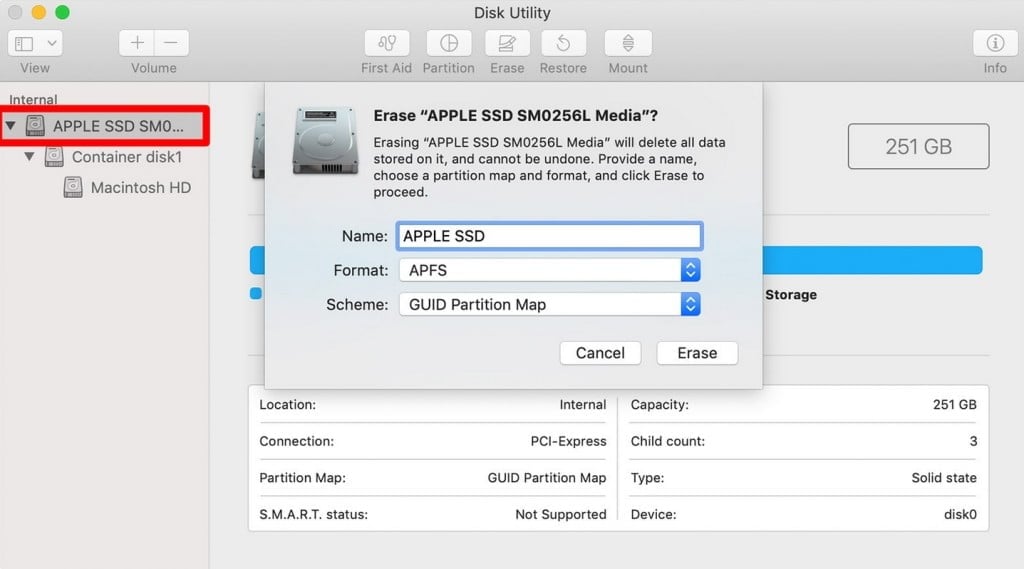Open the View sidebar dropdown
1024x569 pixels.
[x=35, y=44]
